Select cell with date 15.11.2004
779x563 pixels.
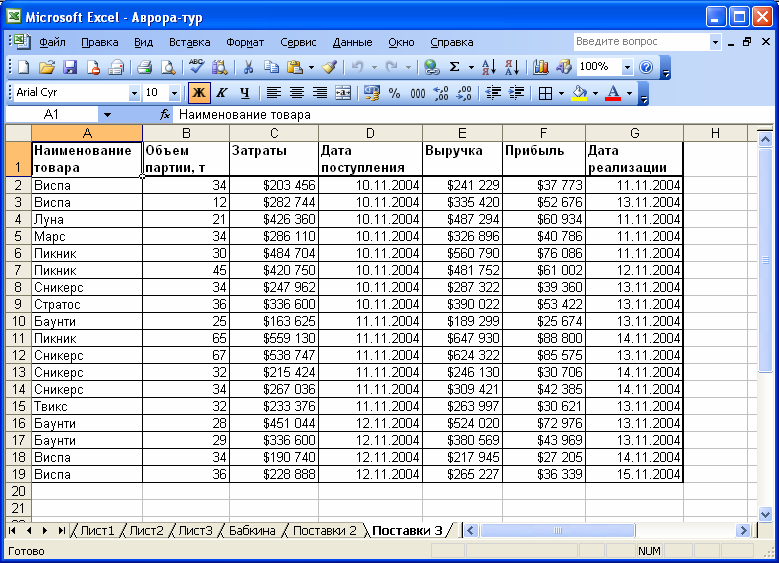point(634,475)
